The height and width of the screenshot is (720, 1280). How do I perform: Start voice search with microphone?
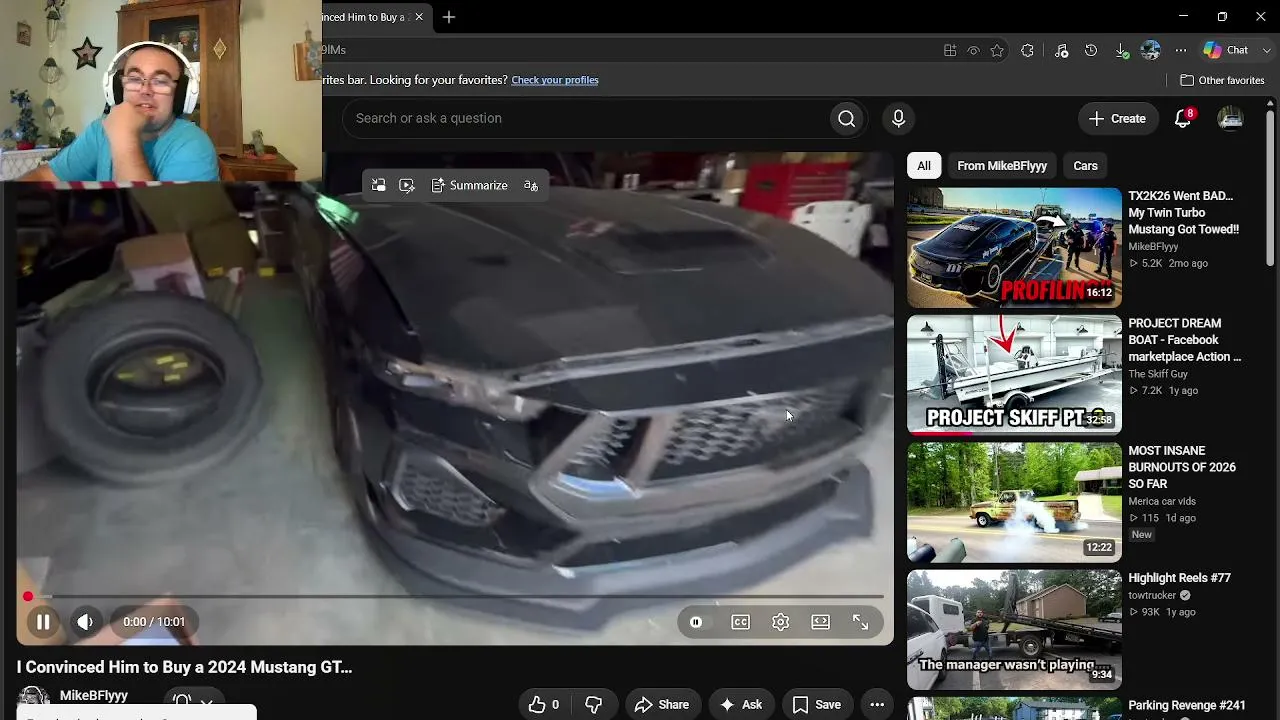coord(898,118)
